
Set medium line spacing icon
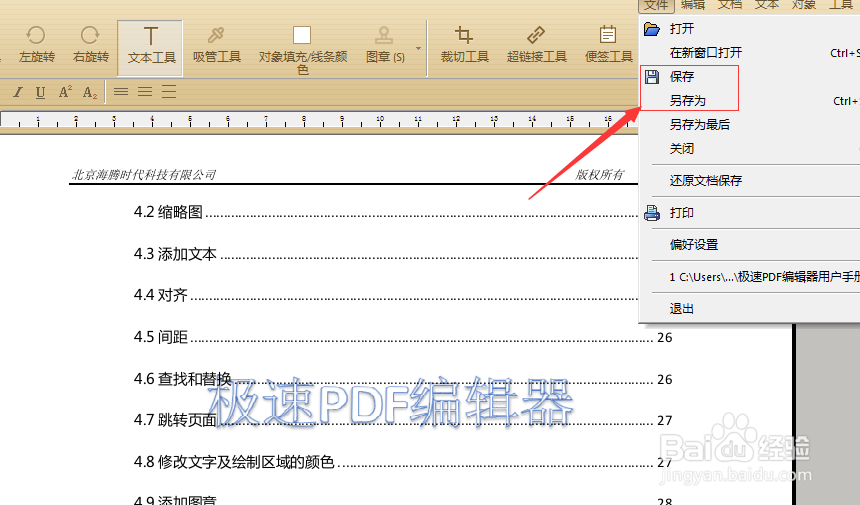(x=145, y=92)
